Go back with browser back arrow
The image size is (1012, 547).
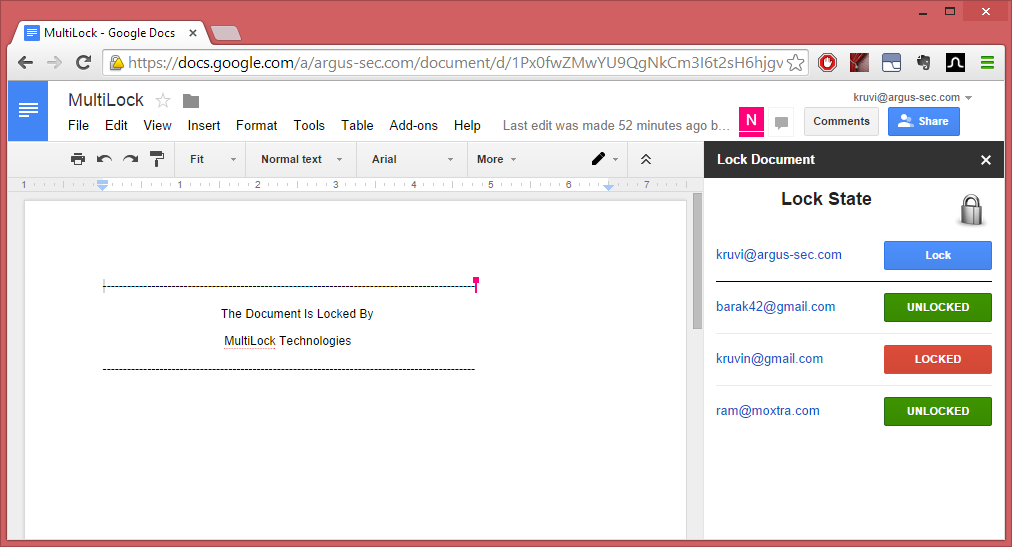tap(25, 63)
